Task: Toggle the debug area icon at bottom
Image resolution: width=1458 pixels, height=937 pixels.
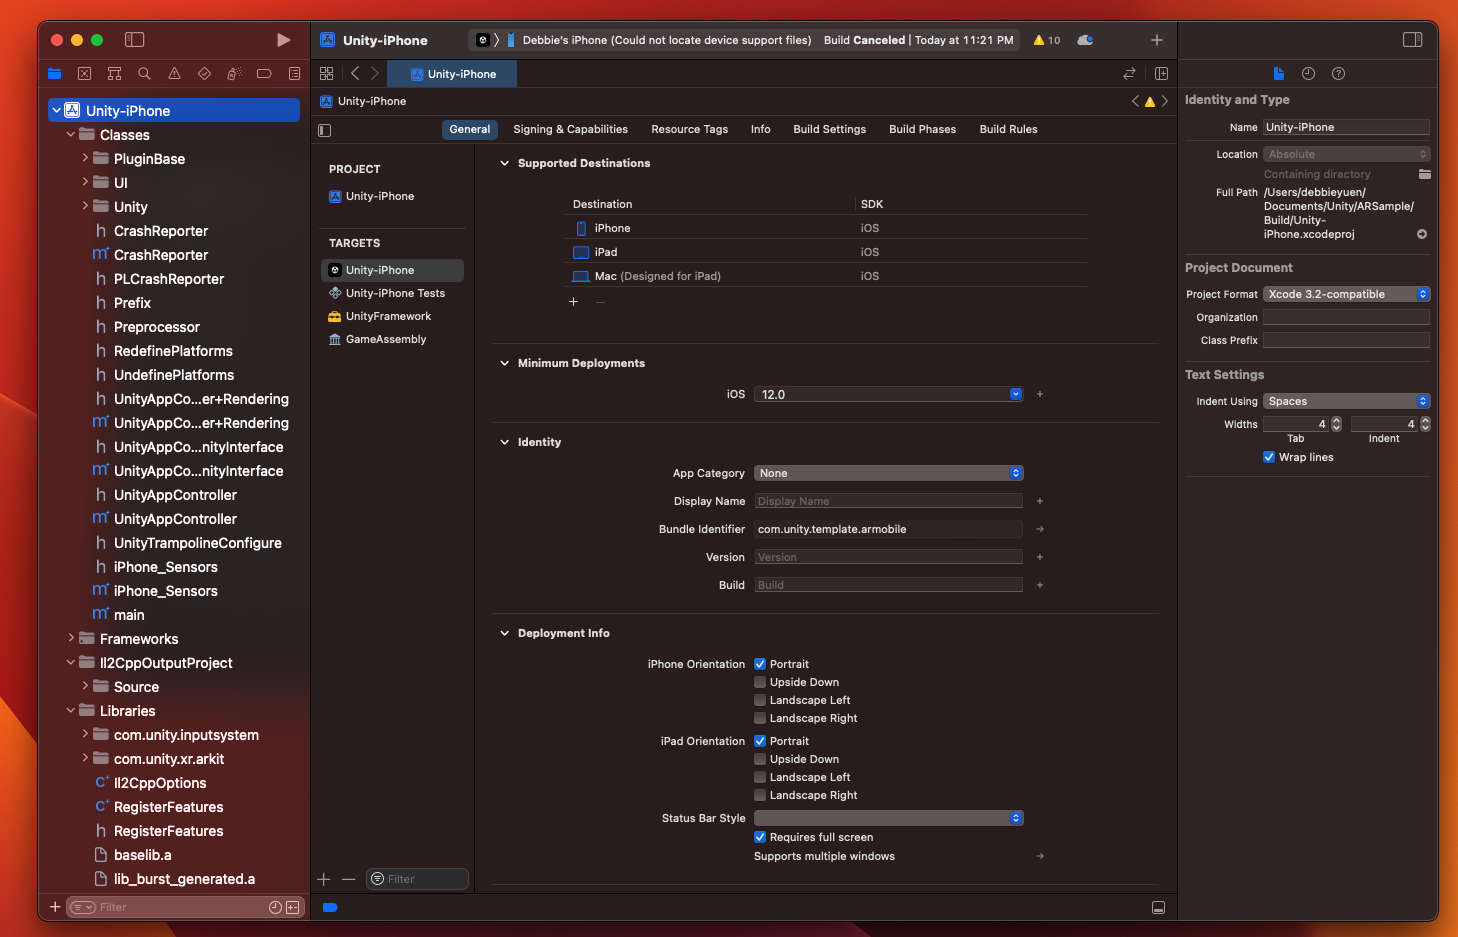Action: point(1158,908)
